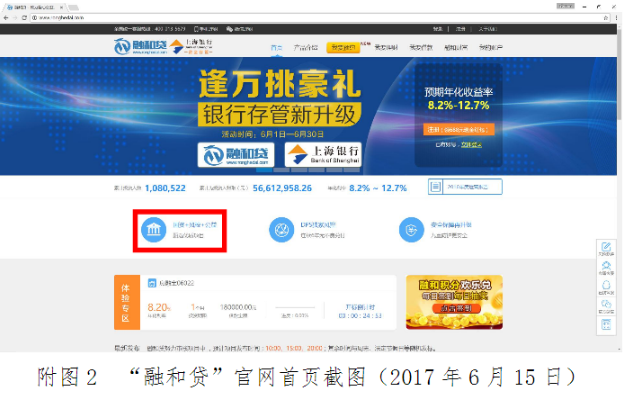Click the address bar URL field

click(318, 17)
